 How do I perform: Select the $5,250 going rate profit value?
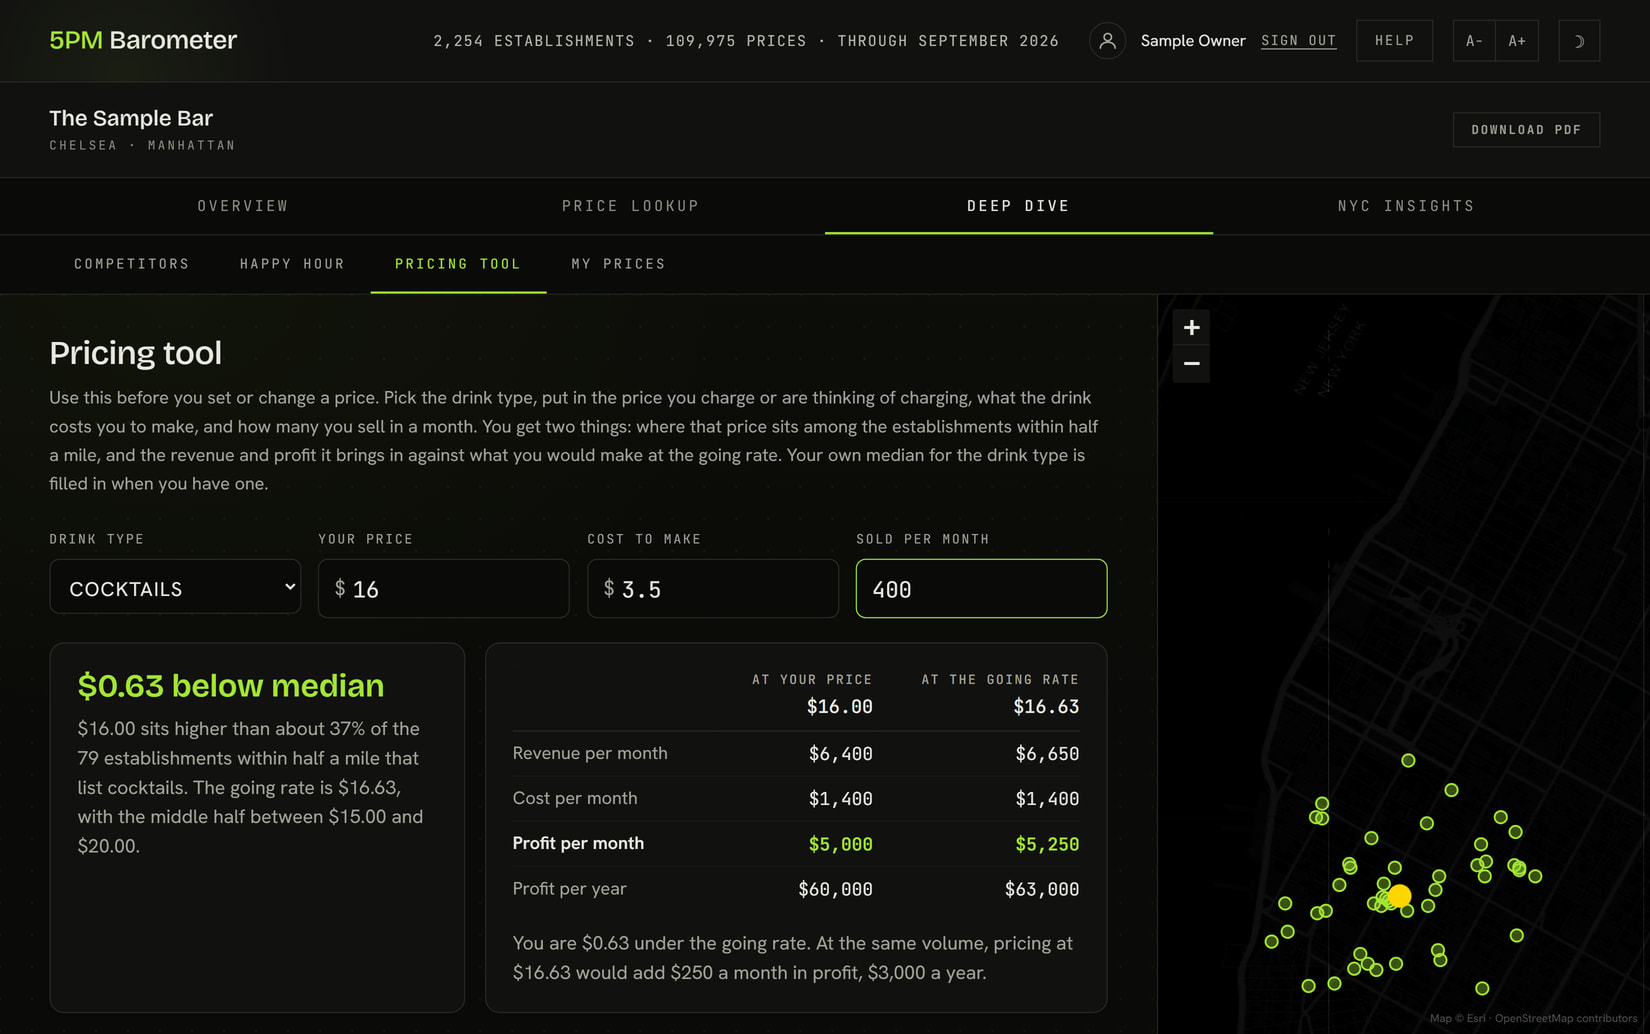click(1047, 844)
